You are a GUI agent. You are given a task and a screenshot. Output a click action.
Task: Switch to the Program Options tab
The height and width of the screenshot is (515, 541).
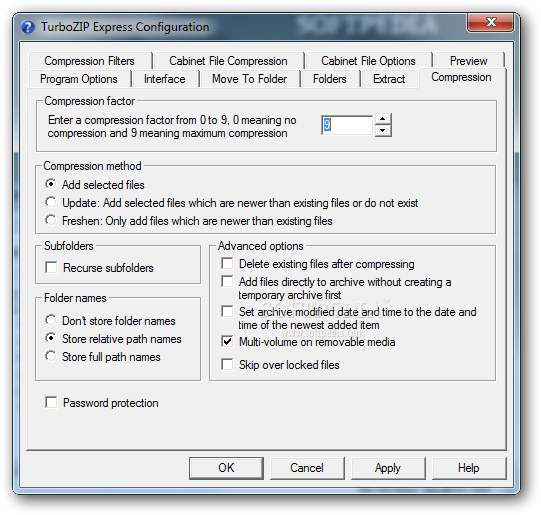79,79
